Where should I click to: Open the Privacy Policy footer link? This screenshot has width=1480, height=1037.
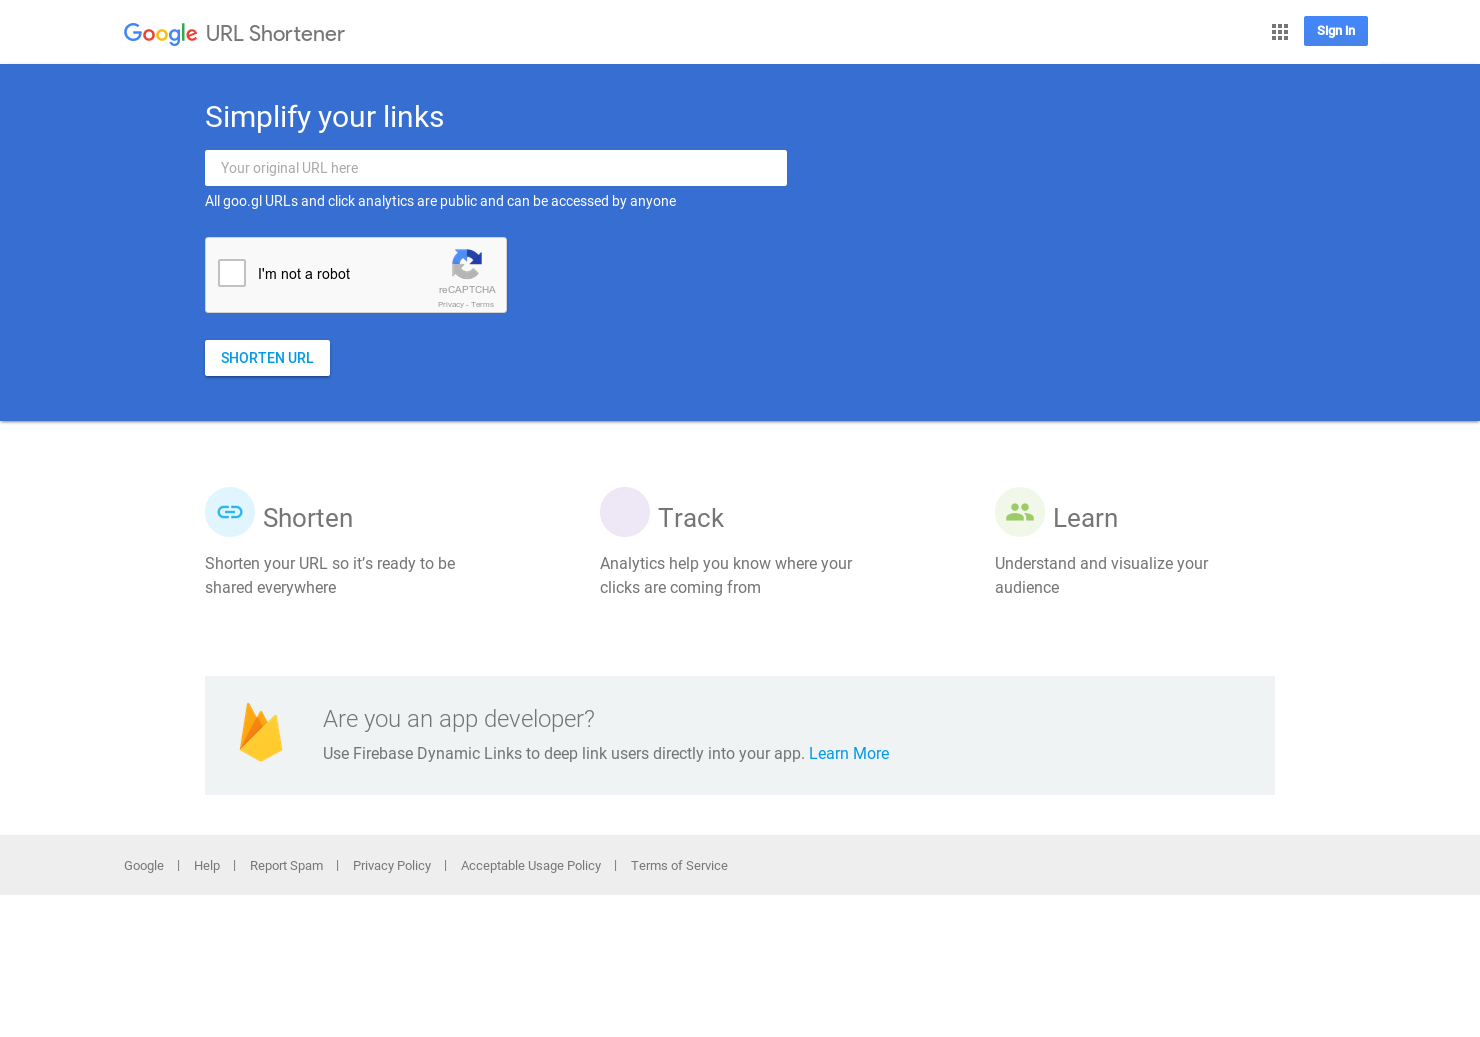tap(392, 866)
